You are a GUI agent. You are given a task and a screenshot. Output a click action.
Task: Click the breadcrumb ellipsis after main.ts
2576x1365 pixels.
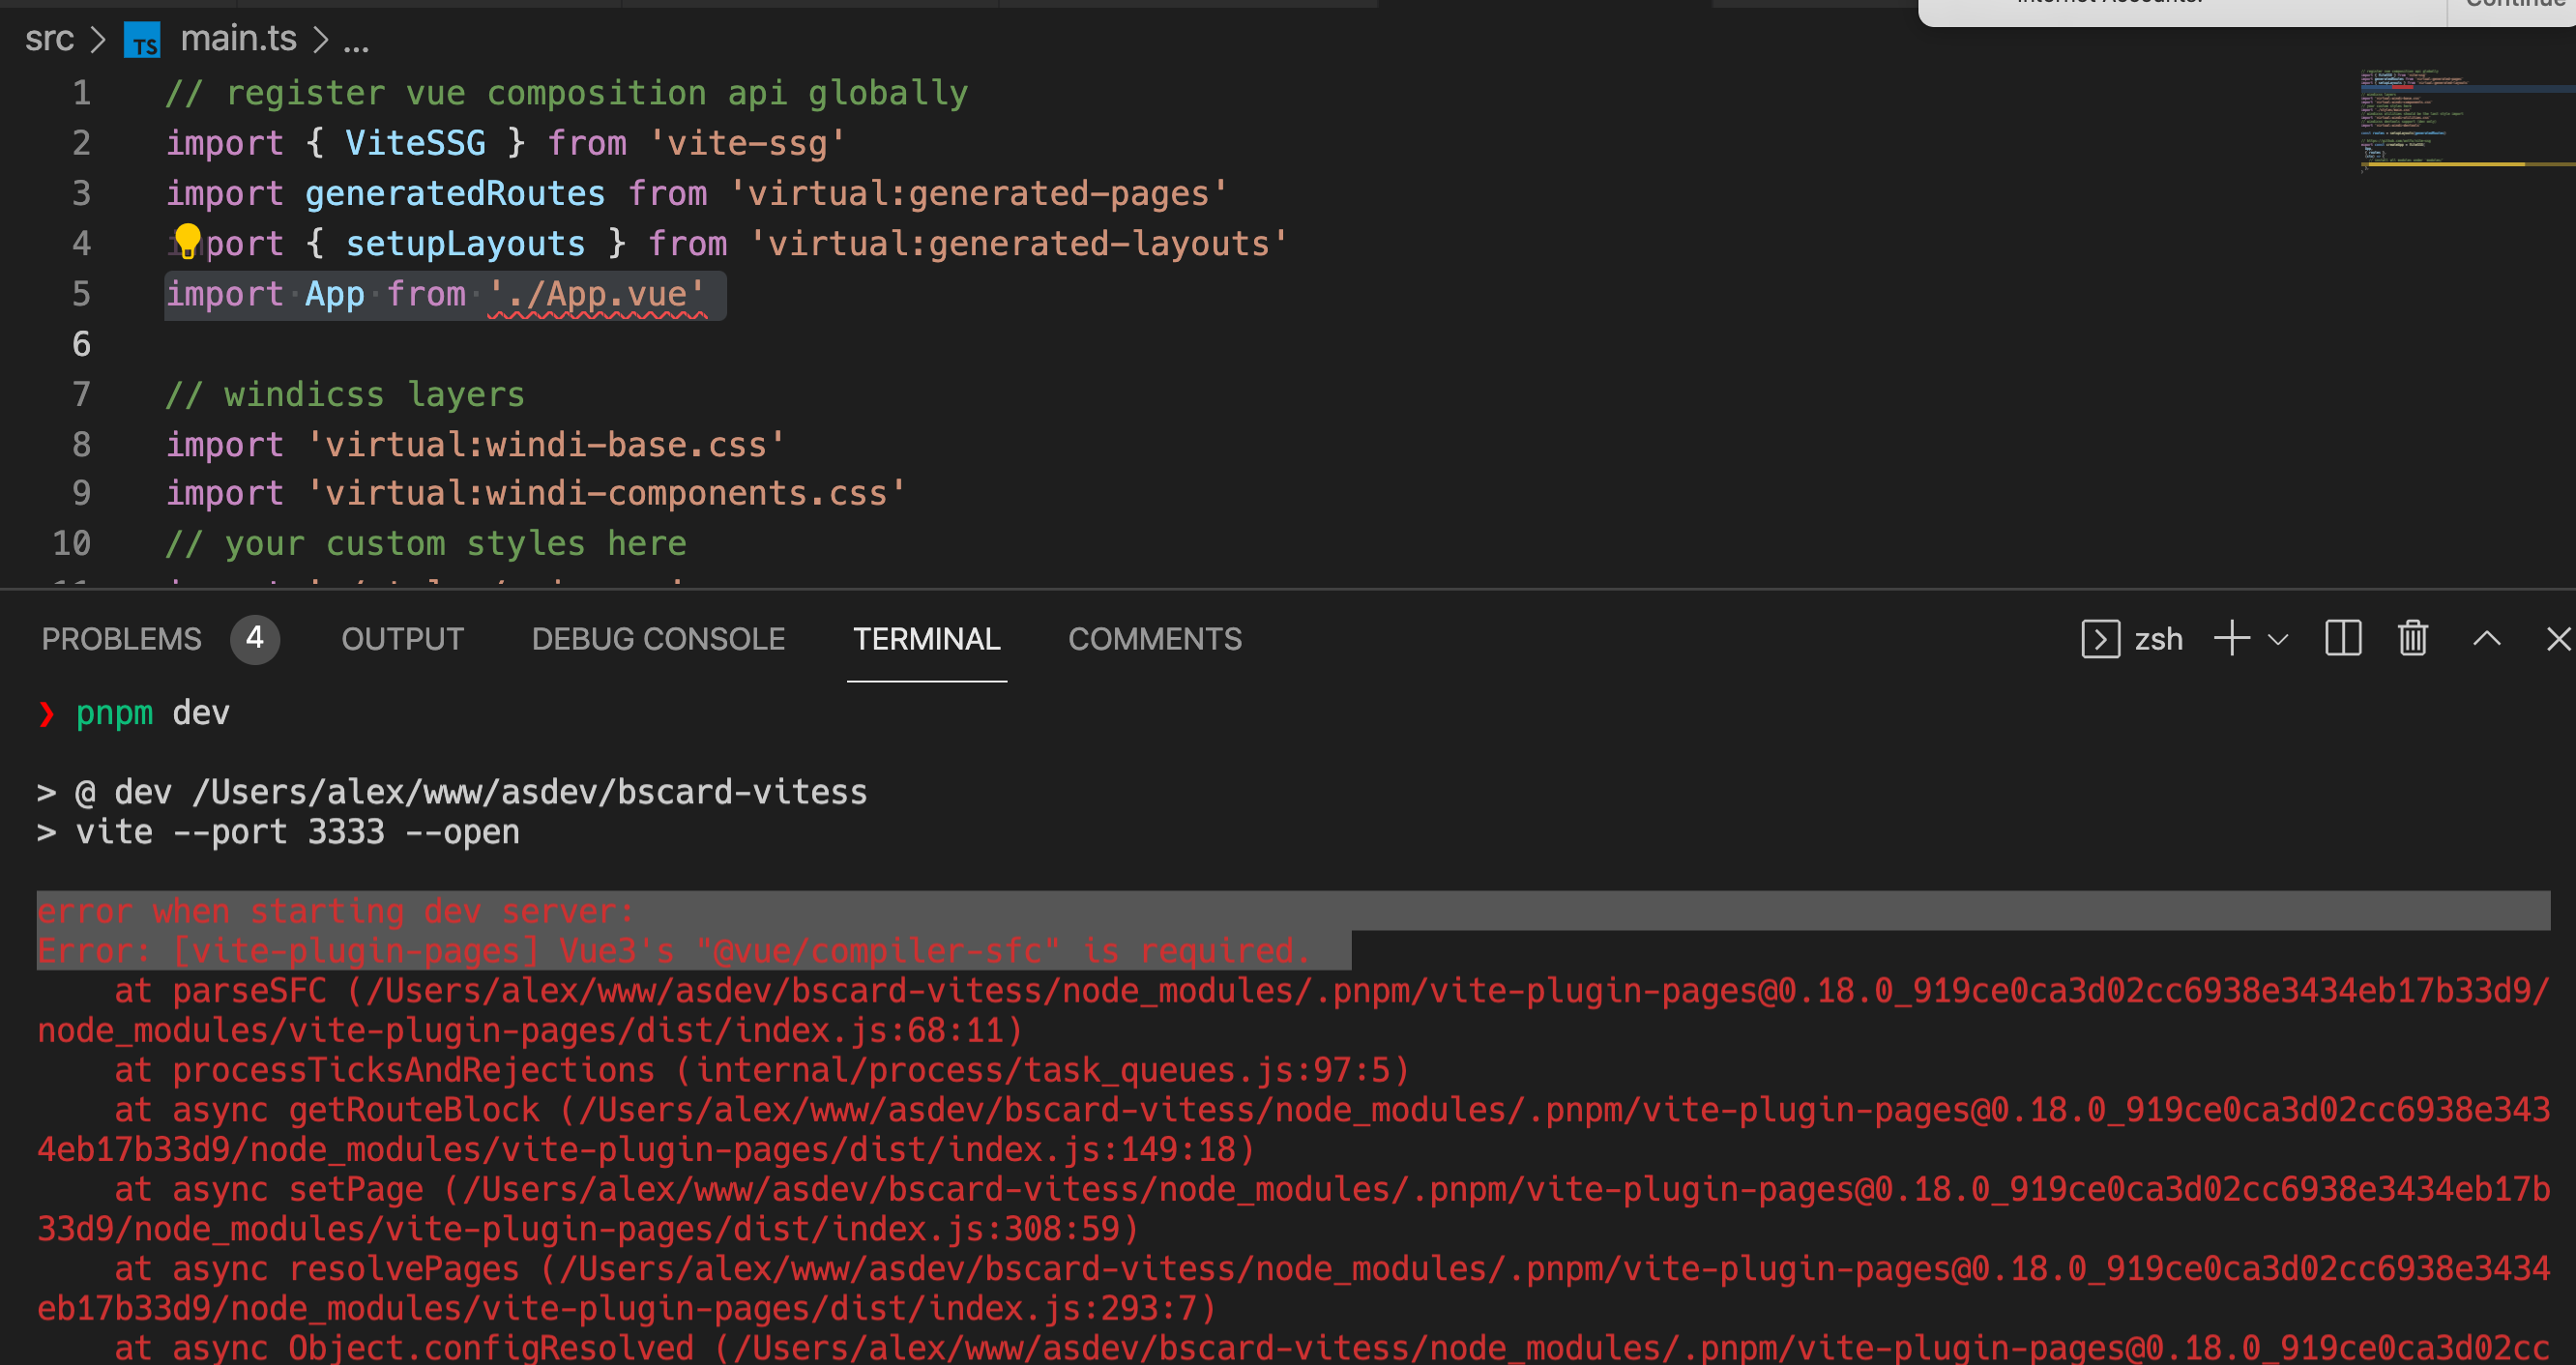356,44
